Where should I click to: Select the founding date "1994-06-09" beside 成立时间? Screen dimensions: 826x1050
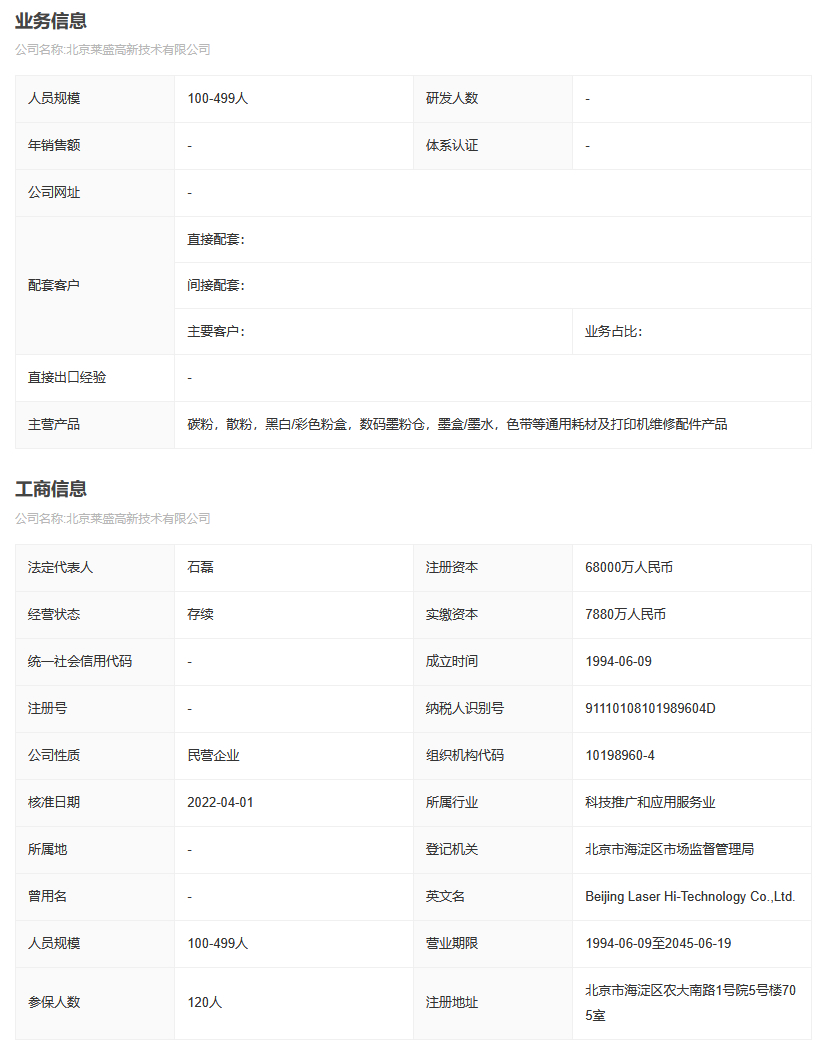(618, 662)
